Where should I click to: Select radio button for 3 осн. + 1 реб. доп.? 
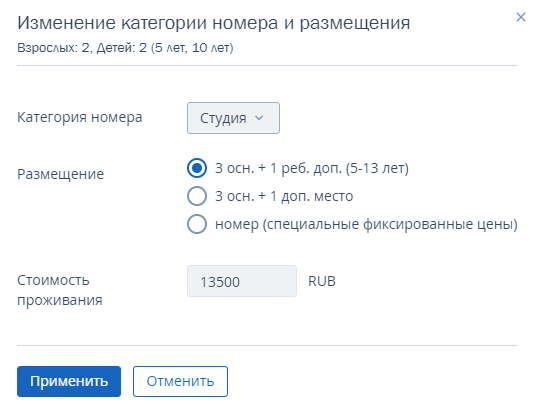197,168
